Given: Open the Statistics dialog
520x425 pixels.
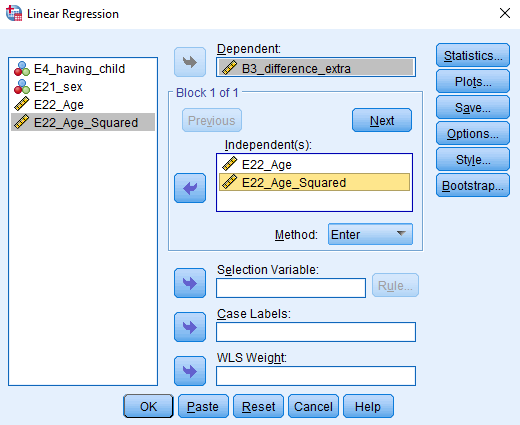Looking at the screenshot, I should (473, 55).
